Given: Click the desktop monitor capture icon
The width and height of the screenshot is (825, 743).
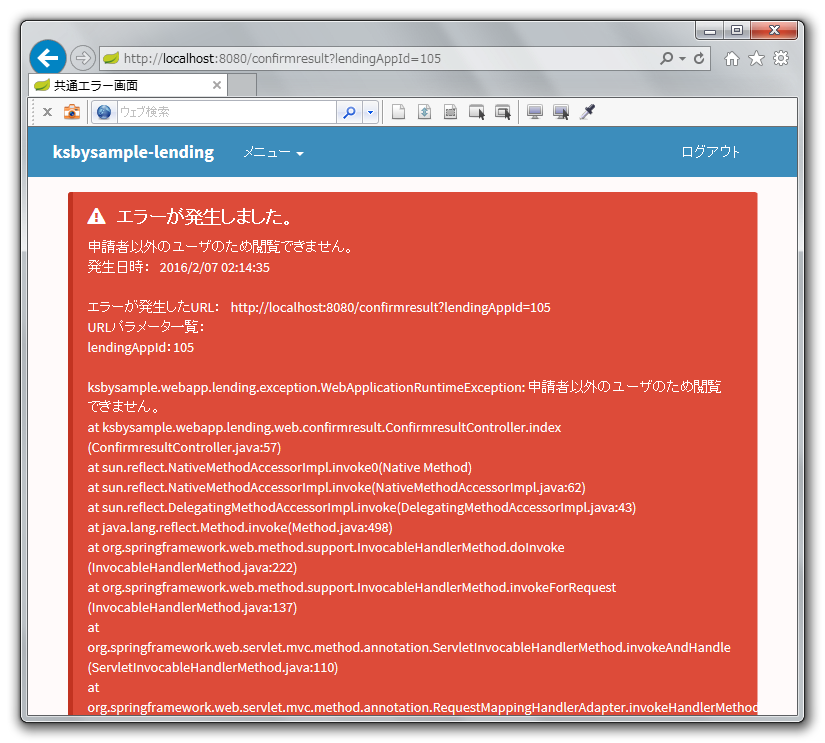Looking at the screenshot, I should pos(535,112).
